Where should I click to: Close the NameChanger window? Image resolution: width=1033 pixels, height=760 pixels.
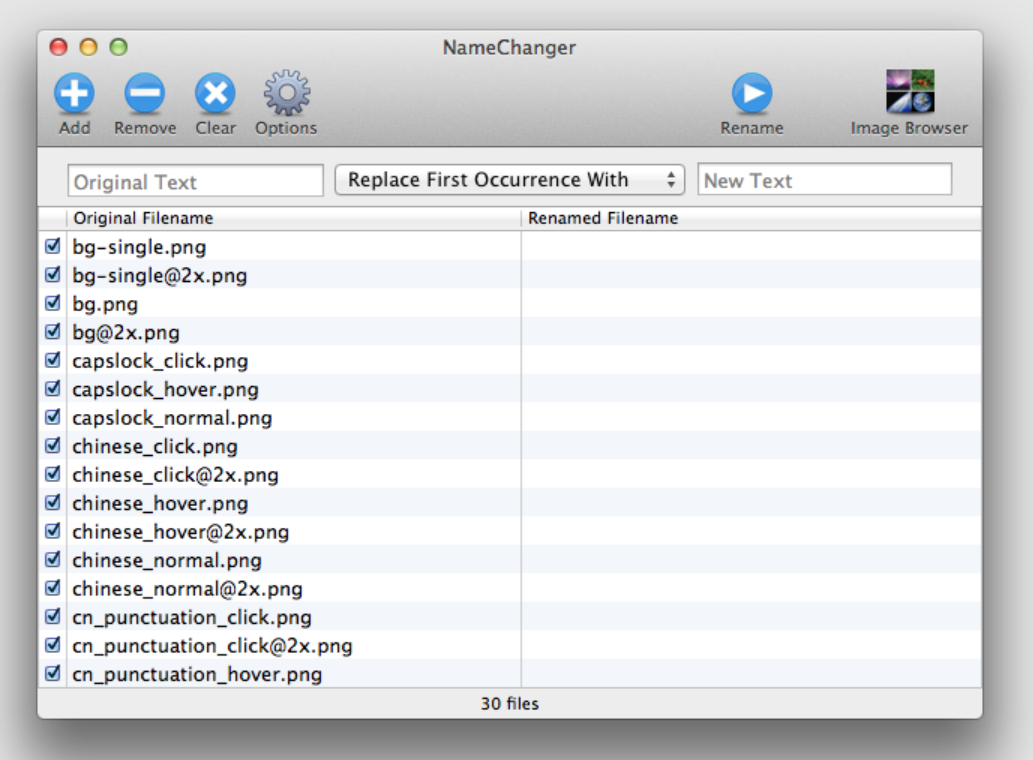pyautogui.click(x=59, y=47)
